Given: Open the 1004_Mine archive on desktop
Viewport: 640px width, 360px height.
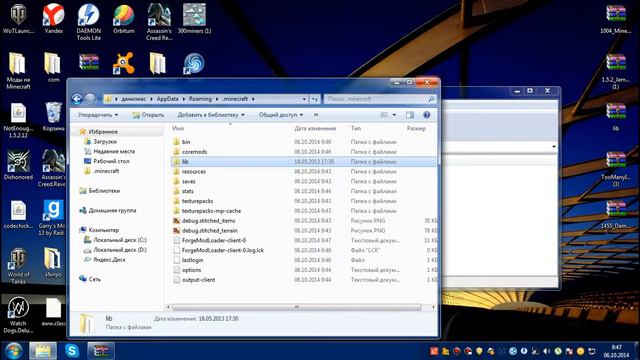Looking at the screenshot, I should (x=616, y=18).
